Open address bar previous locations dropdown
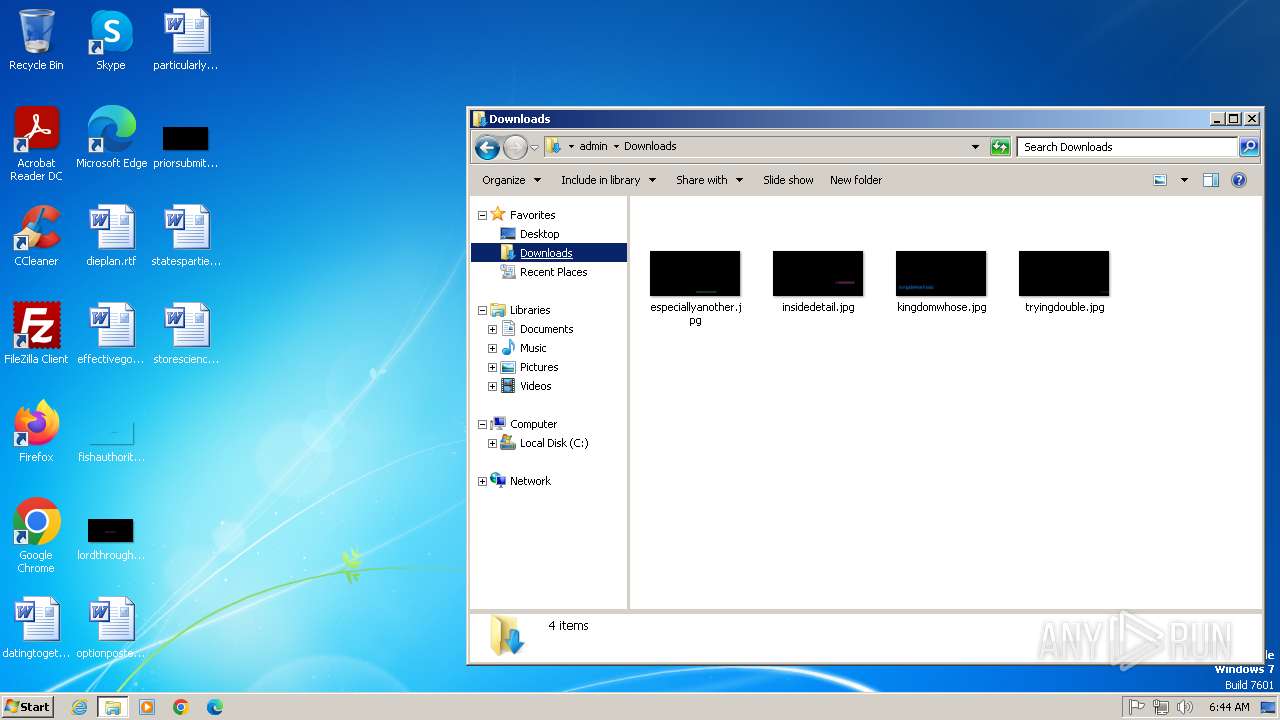The width and height of the screenshot is (1280, 720). pyautogui.click(x=976, y=147)
